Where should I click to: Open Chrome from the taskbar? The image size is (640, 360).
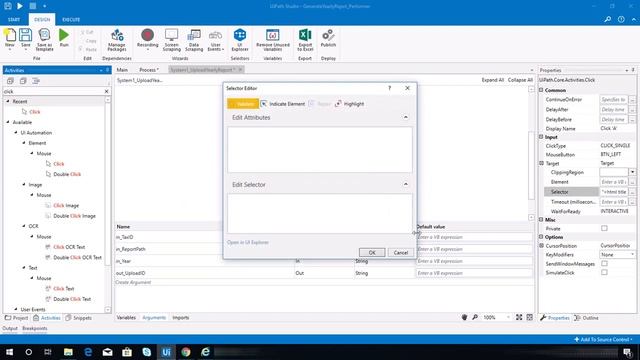point(186,352)
